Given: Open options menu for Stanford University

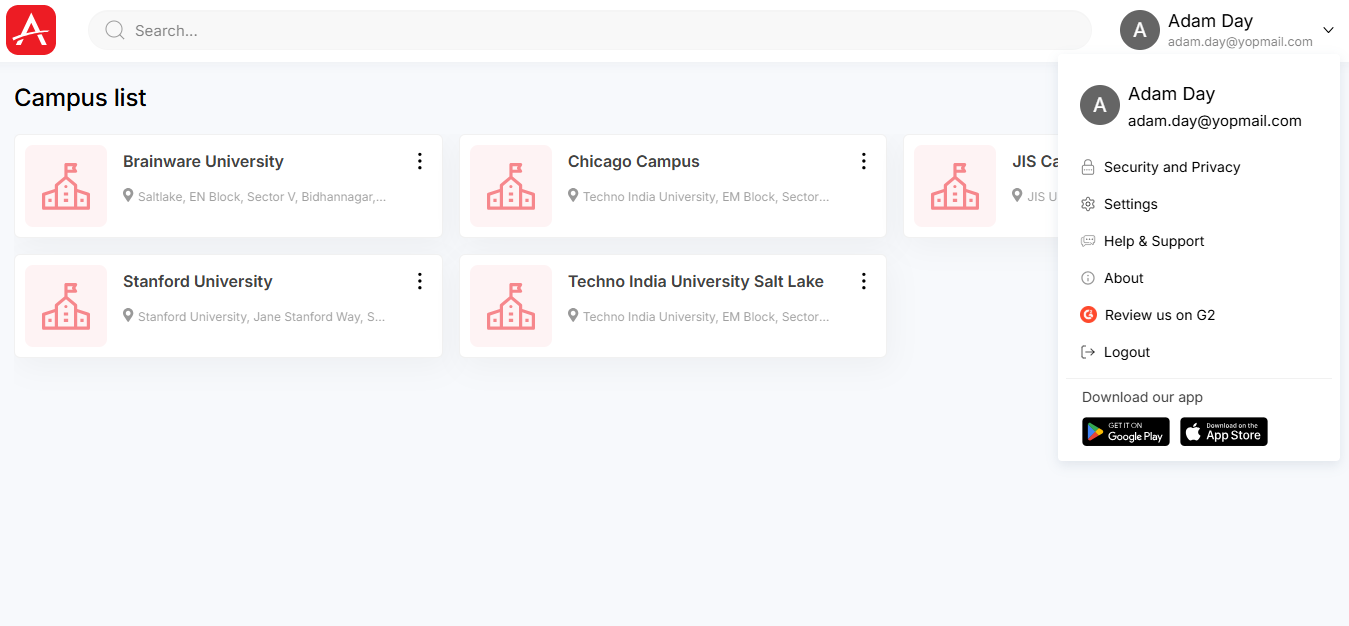Looking at the screenshot, I should point(420,281).
